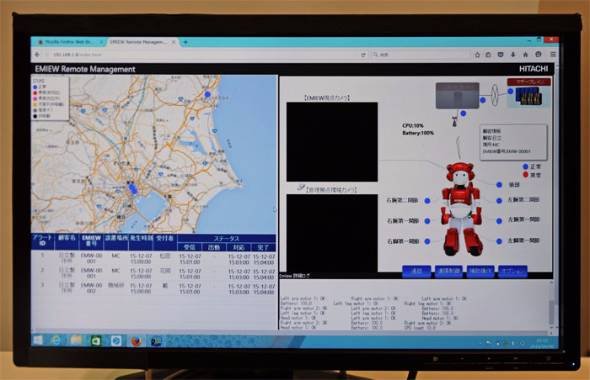The image size is (590, 380).
Task: Click the EMIEW番号 column header
Action: pos(91,241)
